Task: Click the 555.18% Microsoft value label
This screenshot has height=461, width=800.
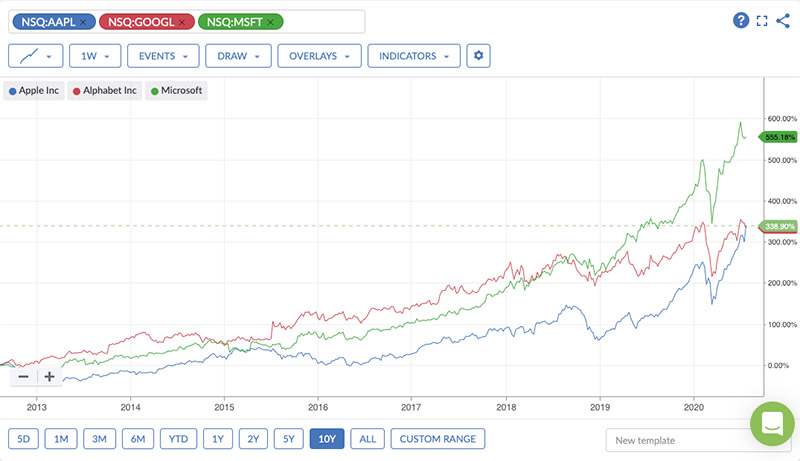Action: (779, 137)
